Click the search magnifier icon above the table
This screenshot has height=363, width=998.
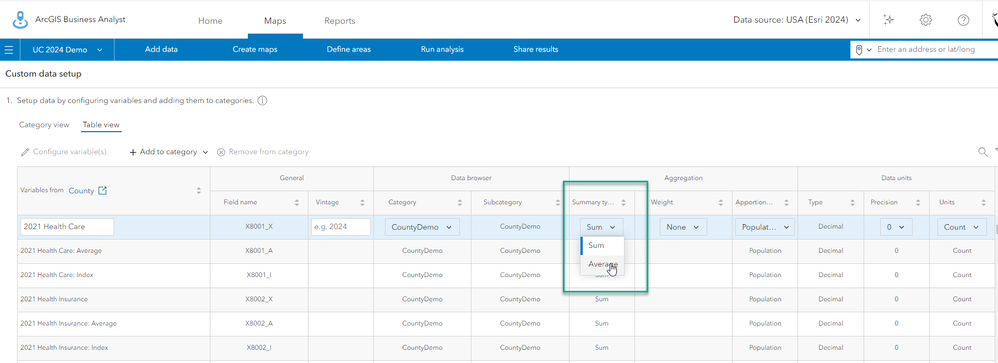[x=983, y=152]
